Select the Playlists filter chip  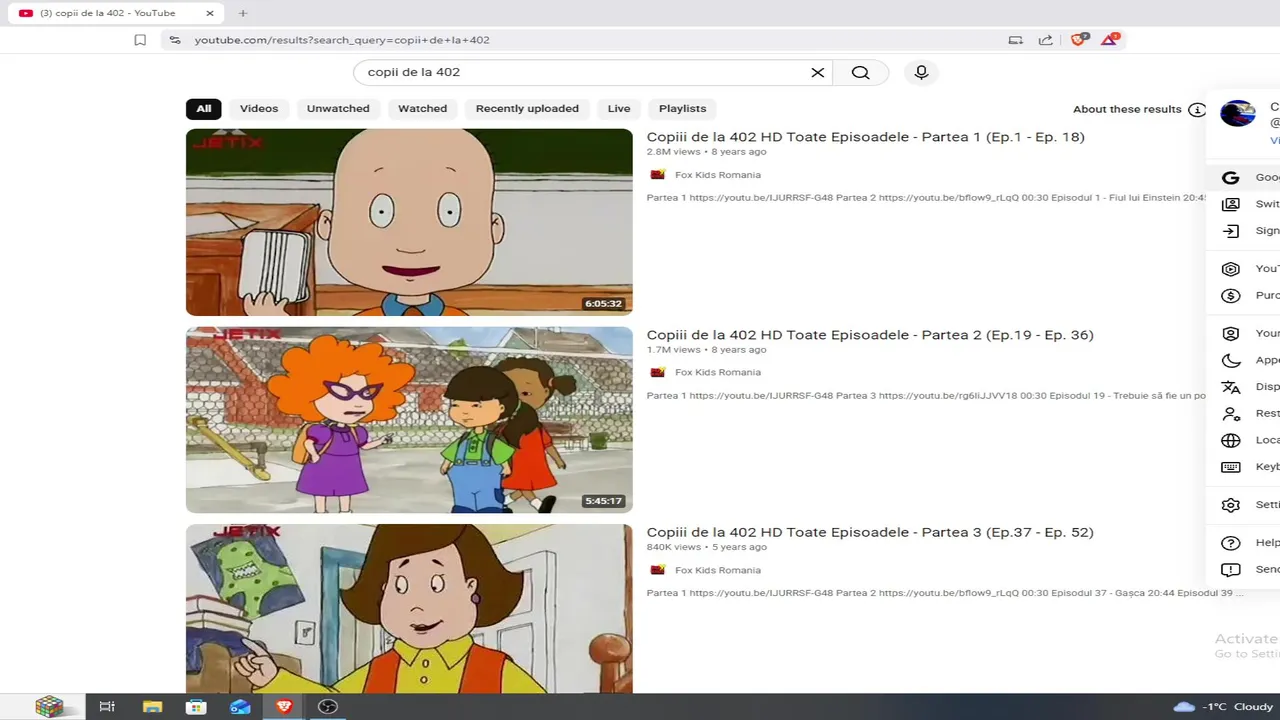(x=682, y=109)
